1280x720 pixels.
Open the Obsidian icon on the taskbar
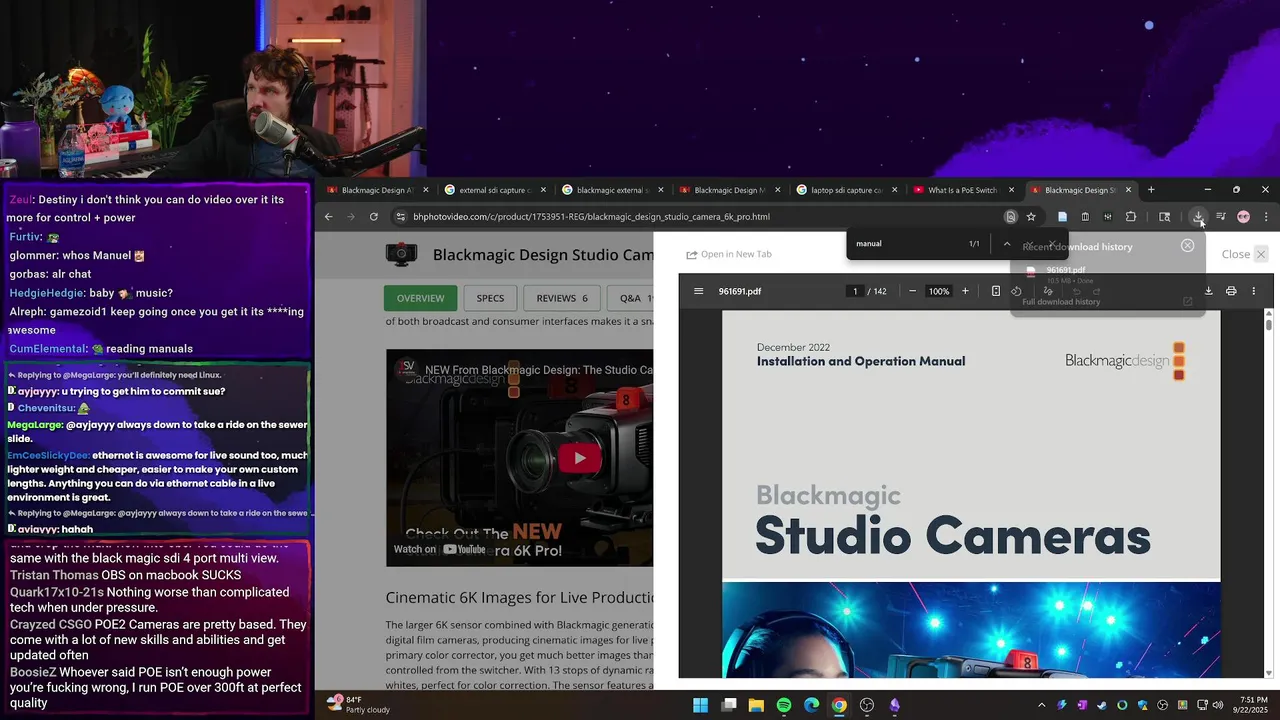tap(894, 705)
